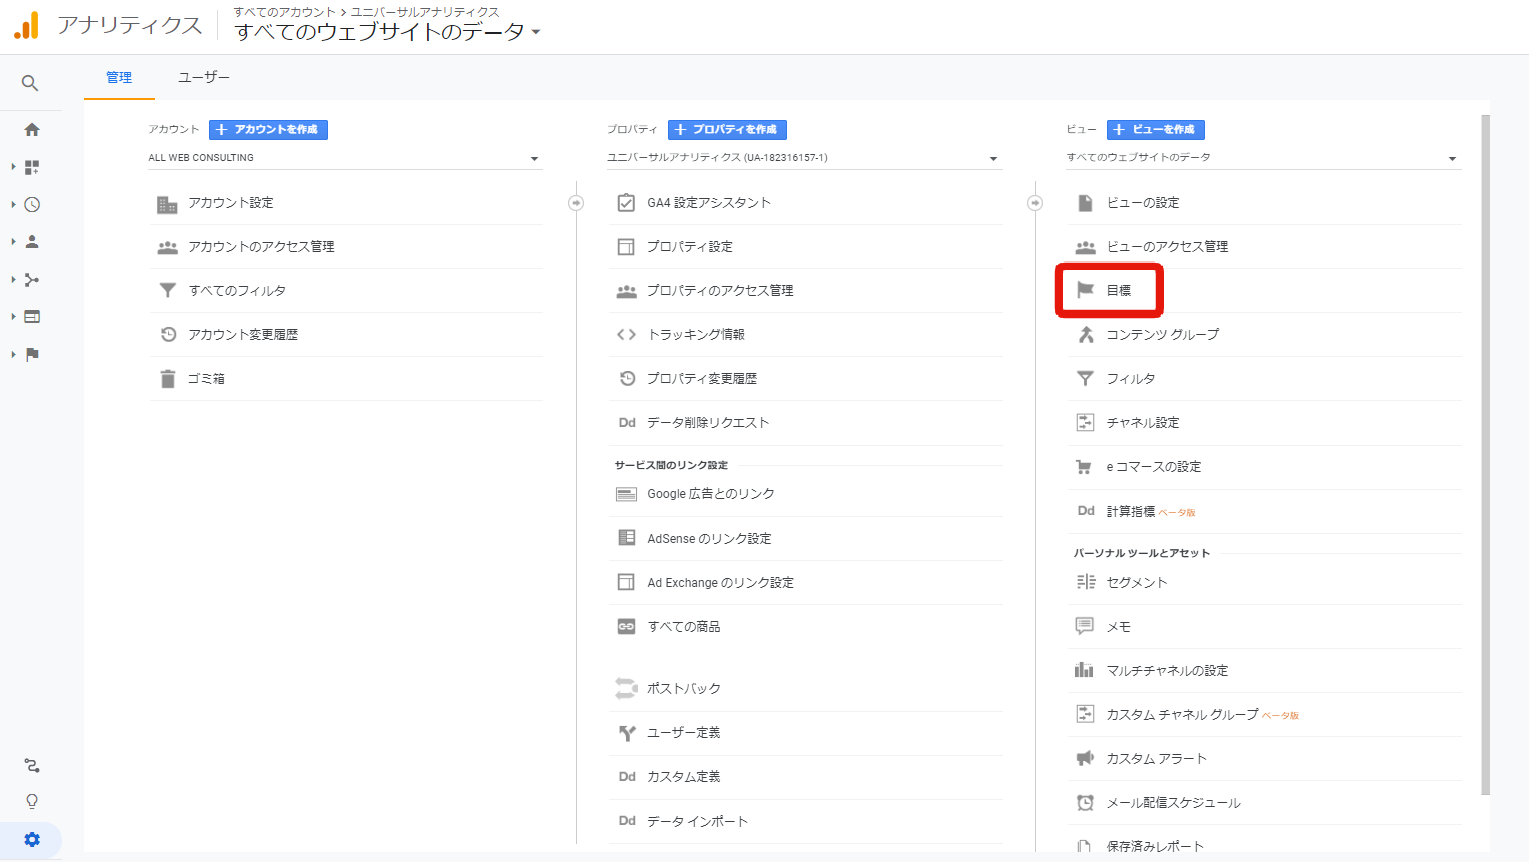Screen dimensions: 1529x862
Task: Open Discover lightbulb icon in sidebar
Action: point(32,802)
